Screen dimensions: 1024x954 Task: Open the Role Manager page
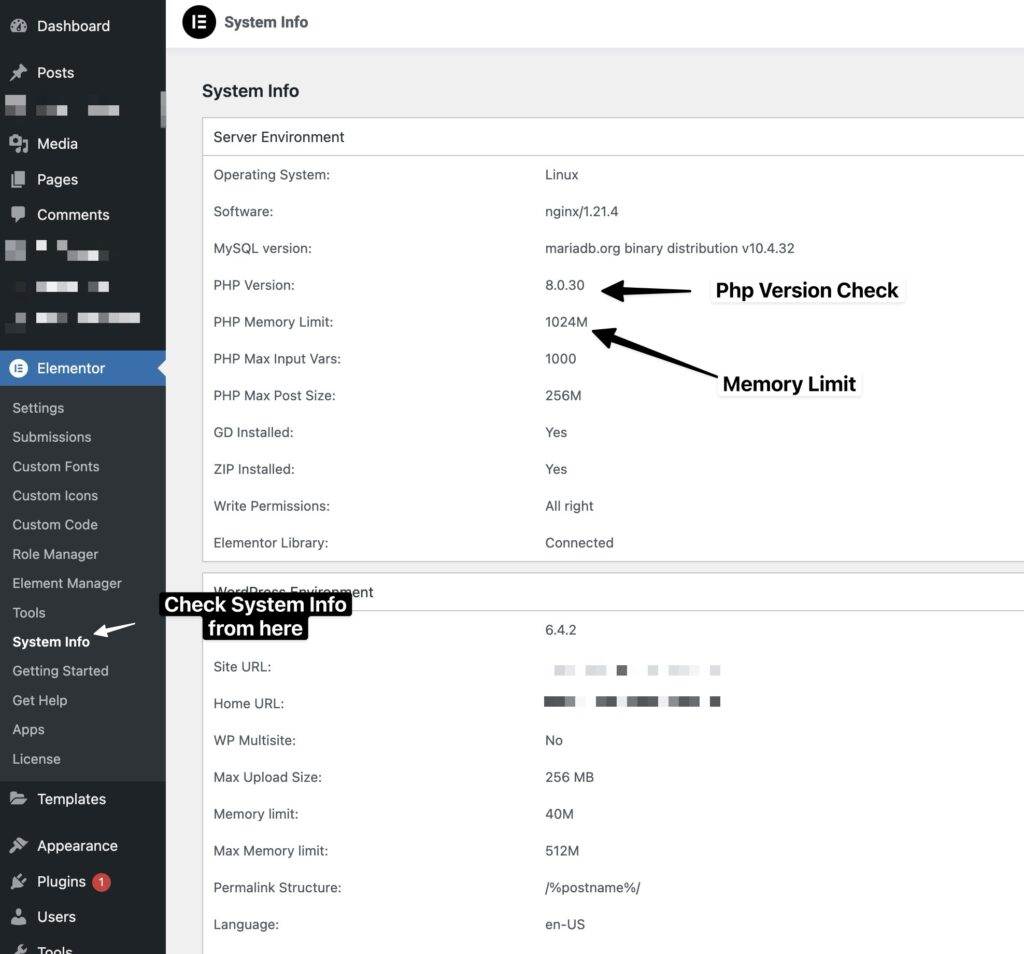tap(54, 554)
